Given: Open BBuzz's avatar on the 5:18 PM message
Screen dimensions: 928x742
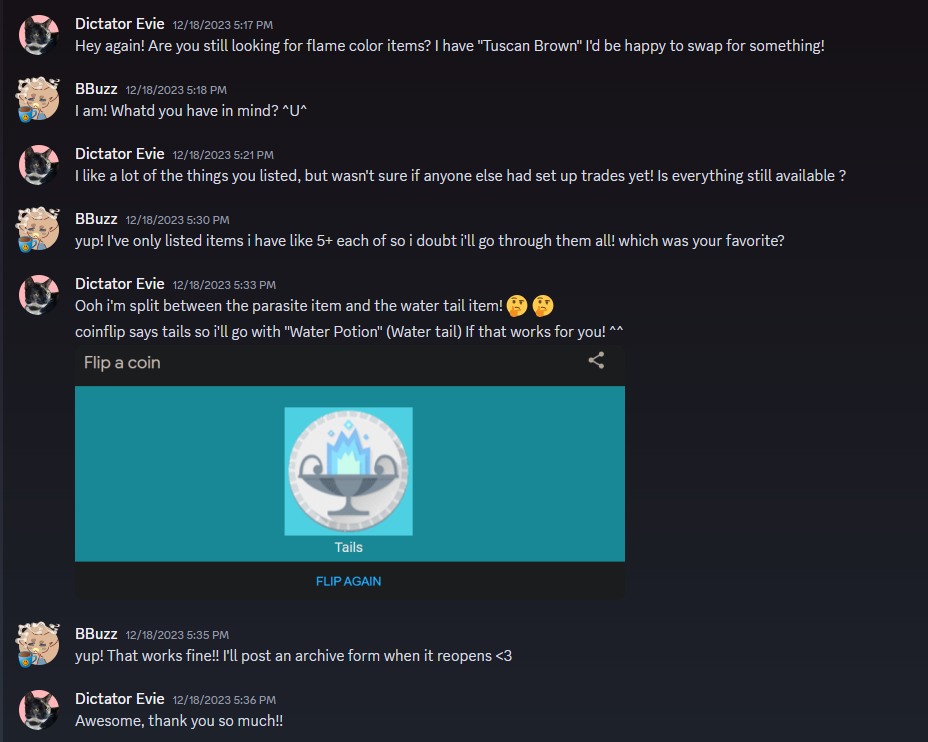Looking at the screenshot, I should (x=39, y=99).
